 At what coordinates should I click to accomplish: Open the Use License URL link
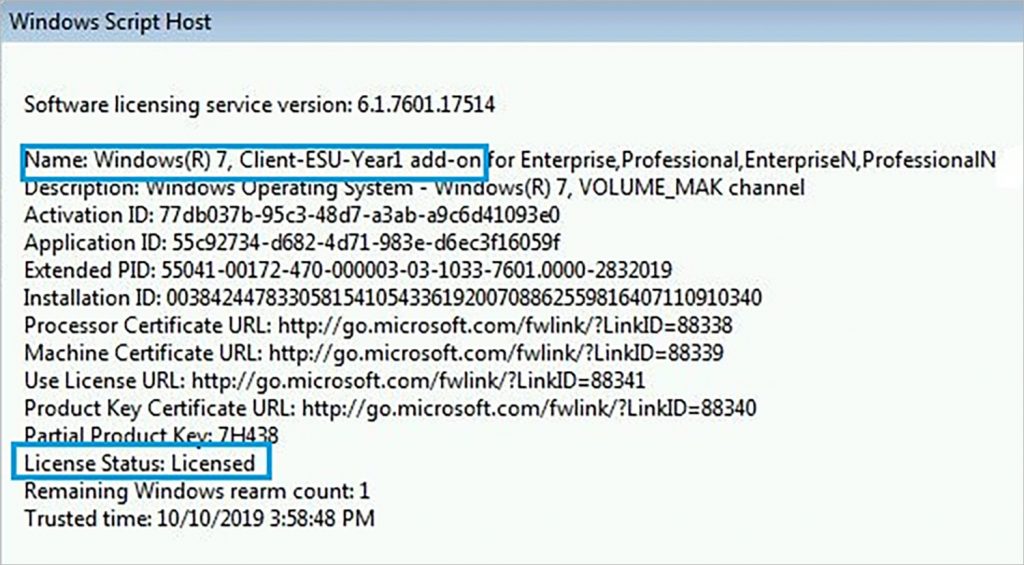418,381
